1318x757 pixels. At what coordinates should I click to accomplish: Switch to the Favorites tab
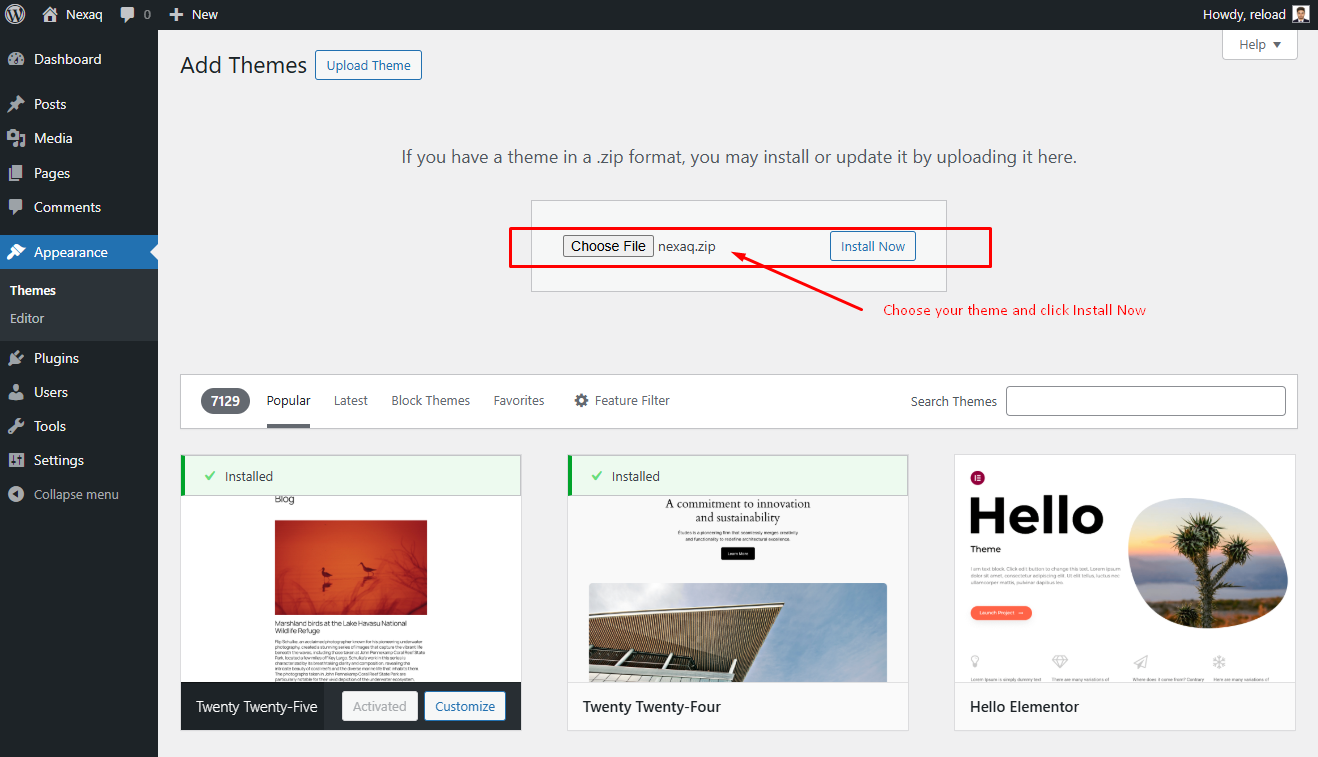(x=519, y=400)
